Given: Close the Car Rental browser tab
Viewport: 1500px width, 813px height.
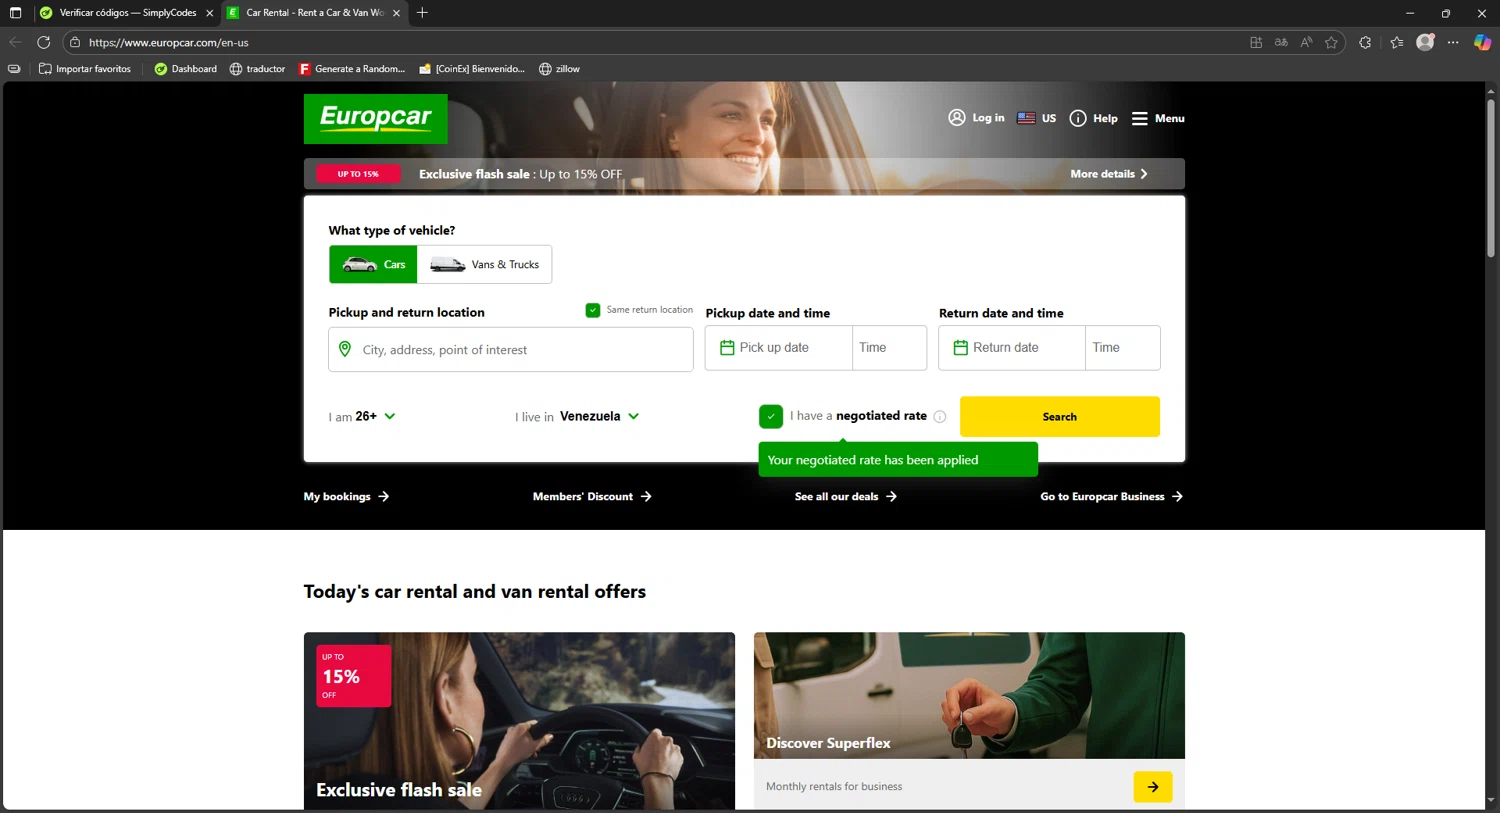Looking at the screenshot, I should tap(397, 13).
